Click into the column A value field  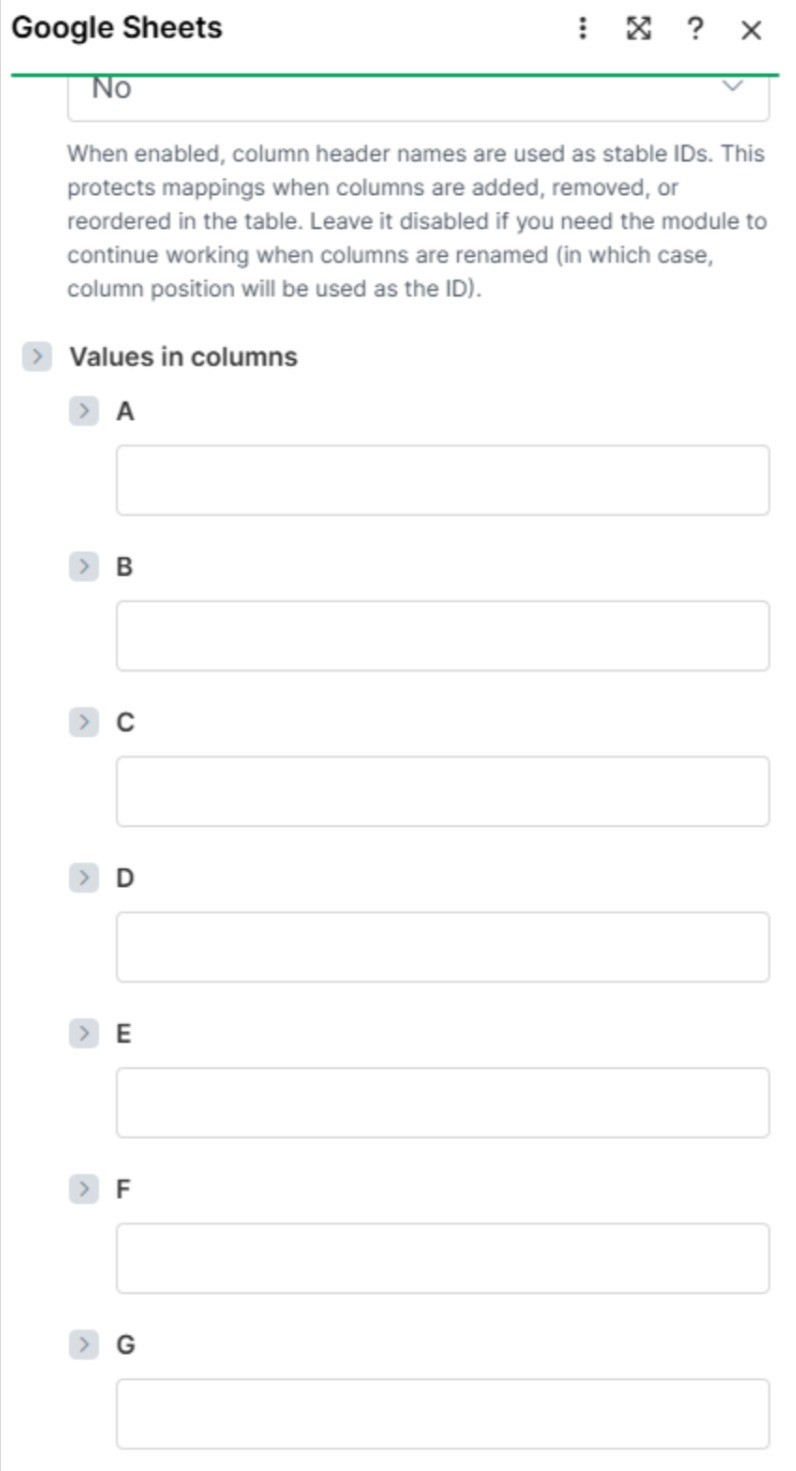tap(442, 480)
